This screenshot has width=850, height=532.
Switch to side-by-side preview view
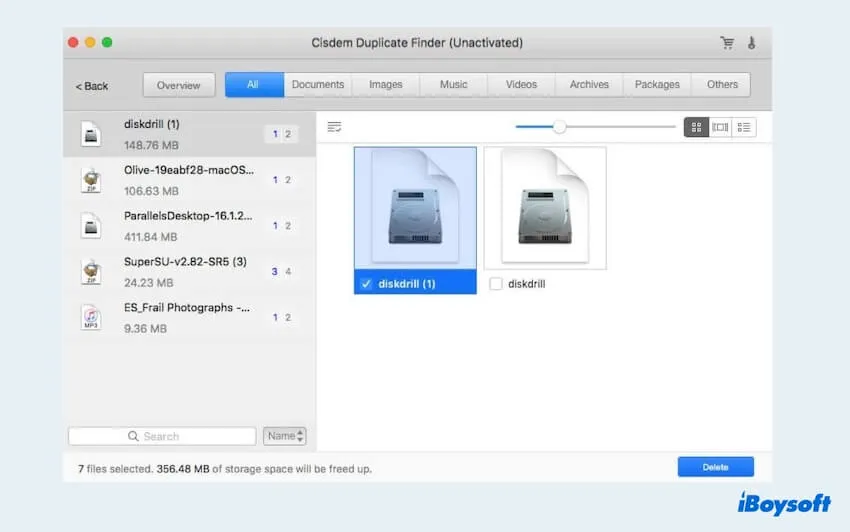720,127
